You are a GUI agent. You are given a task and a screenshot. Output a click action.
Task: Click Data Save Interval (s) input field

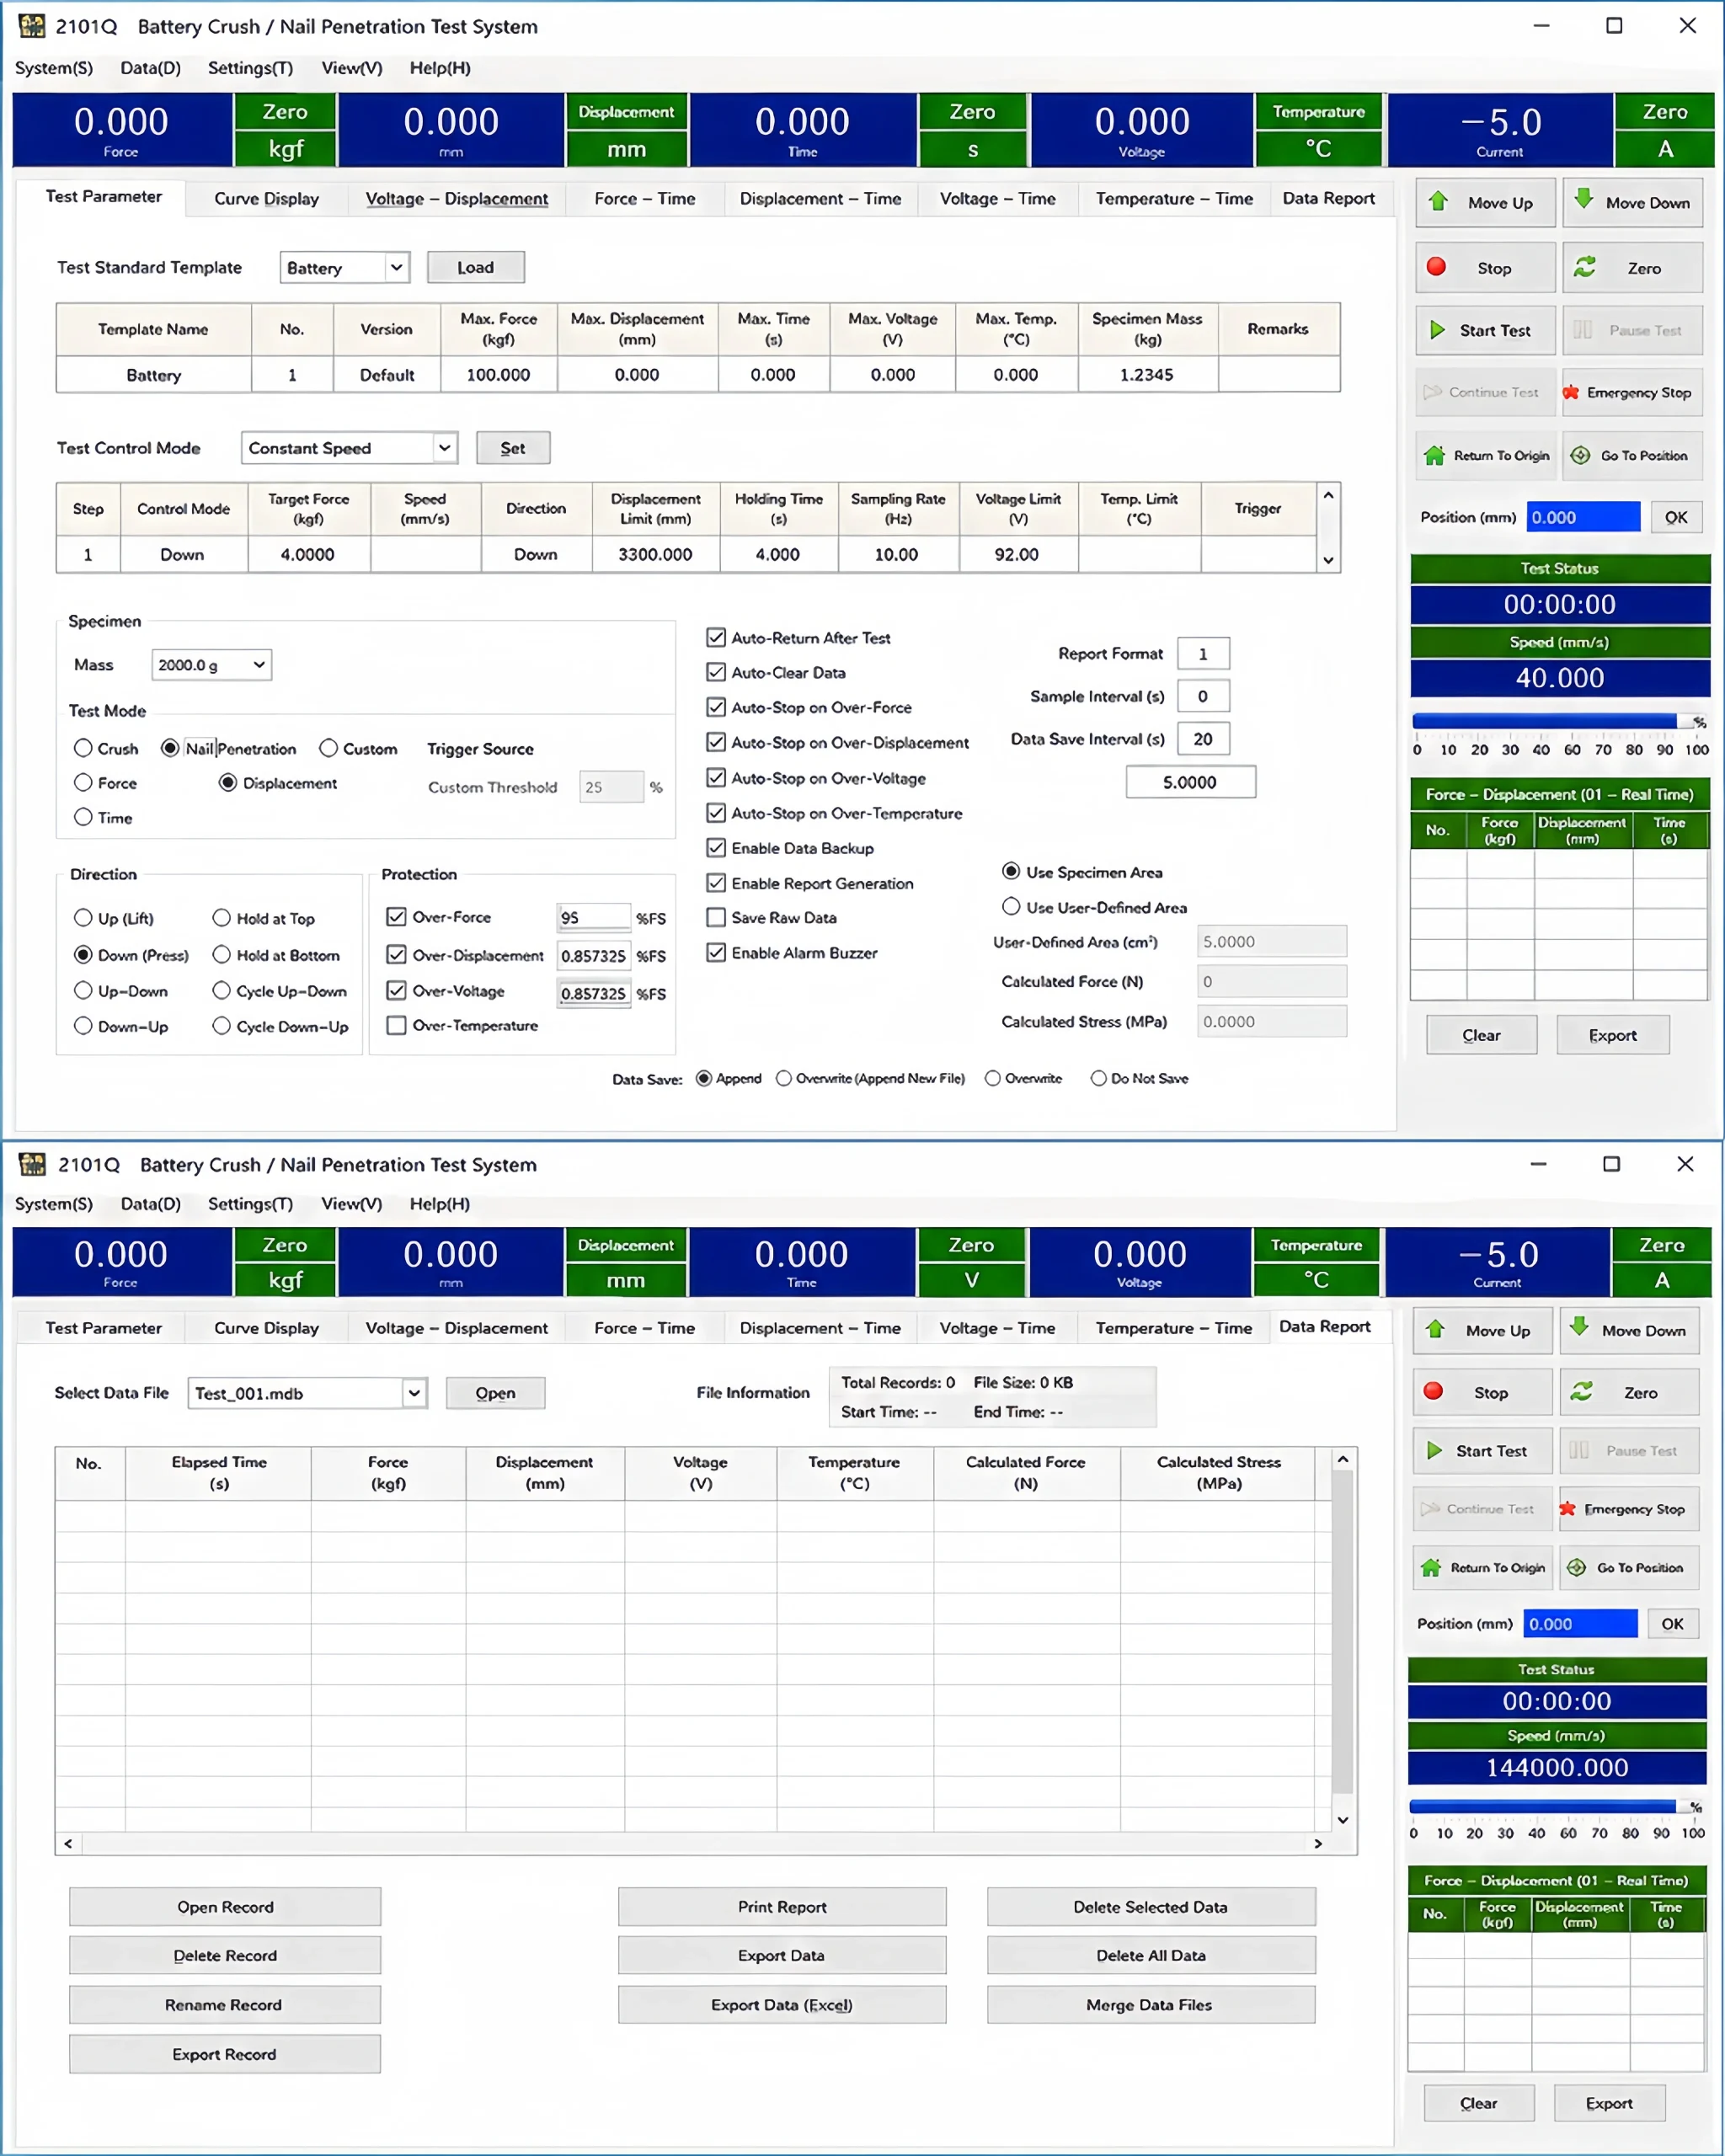point(1203,739)
